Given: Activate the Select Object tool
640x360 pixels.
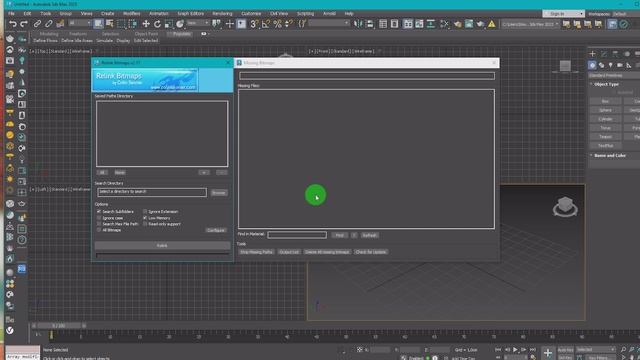Looking at the screenshot, I should pos(98,24).
